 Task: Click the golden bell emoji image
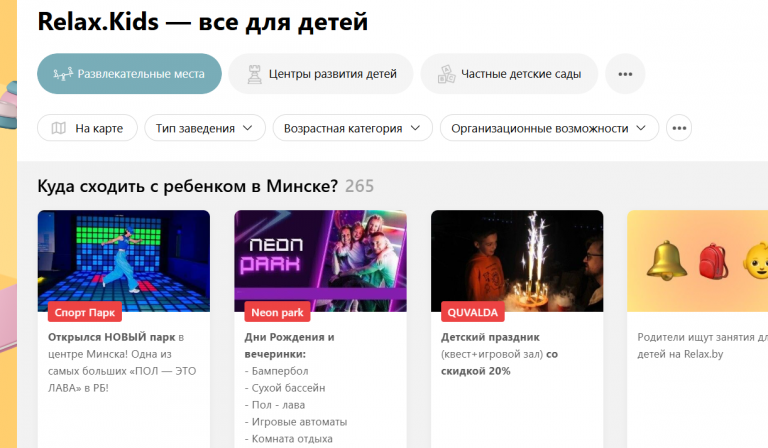point(667,260)
